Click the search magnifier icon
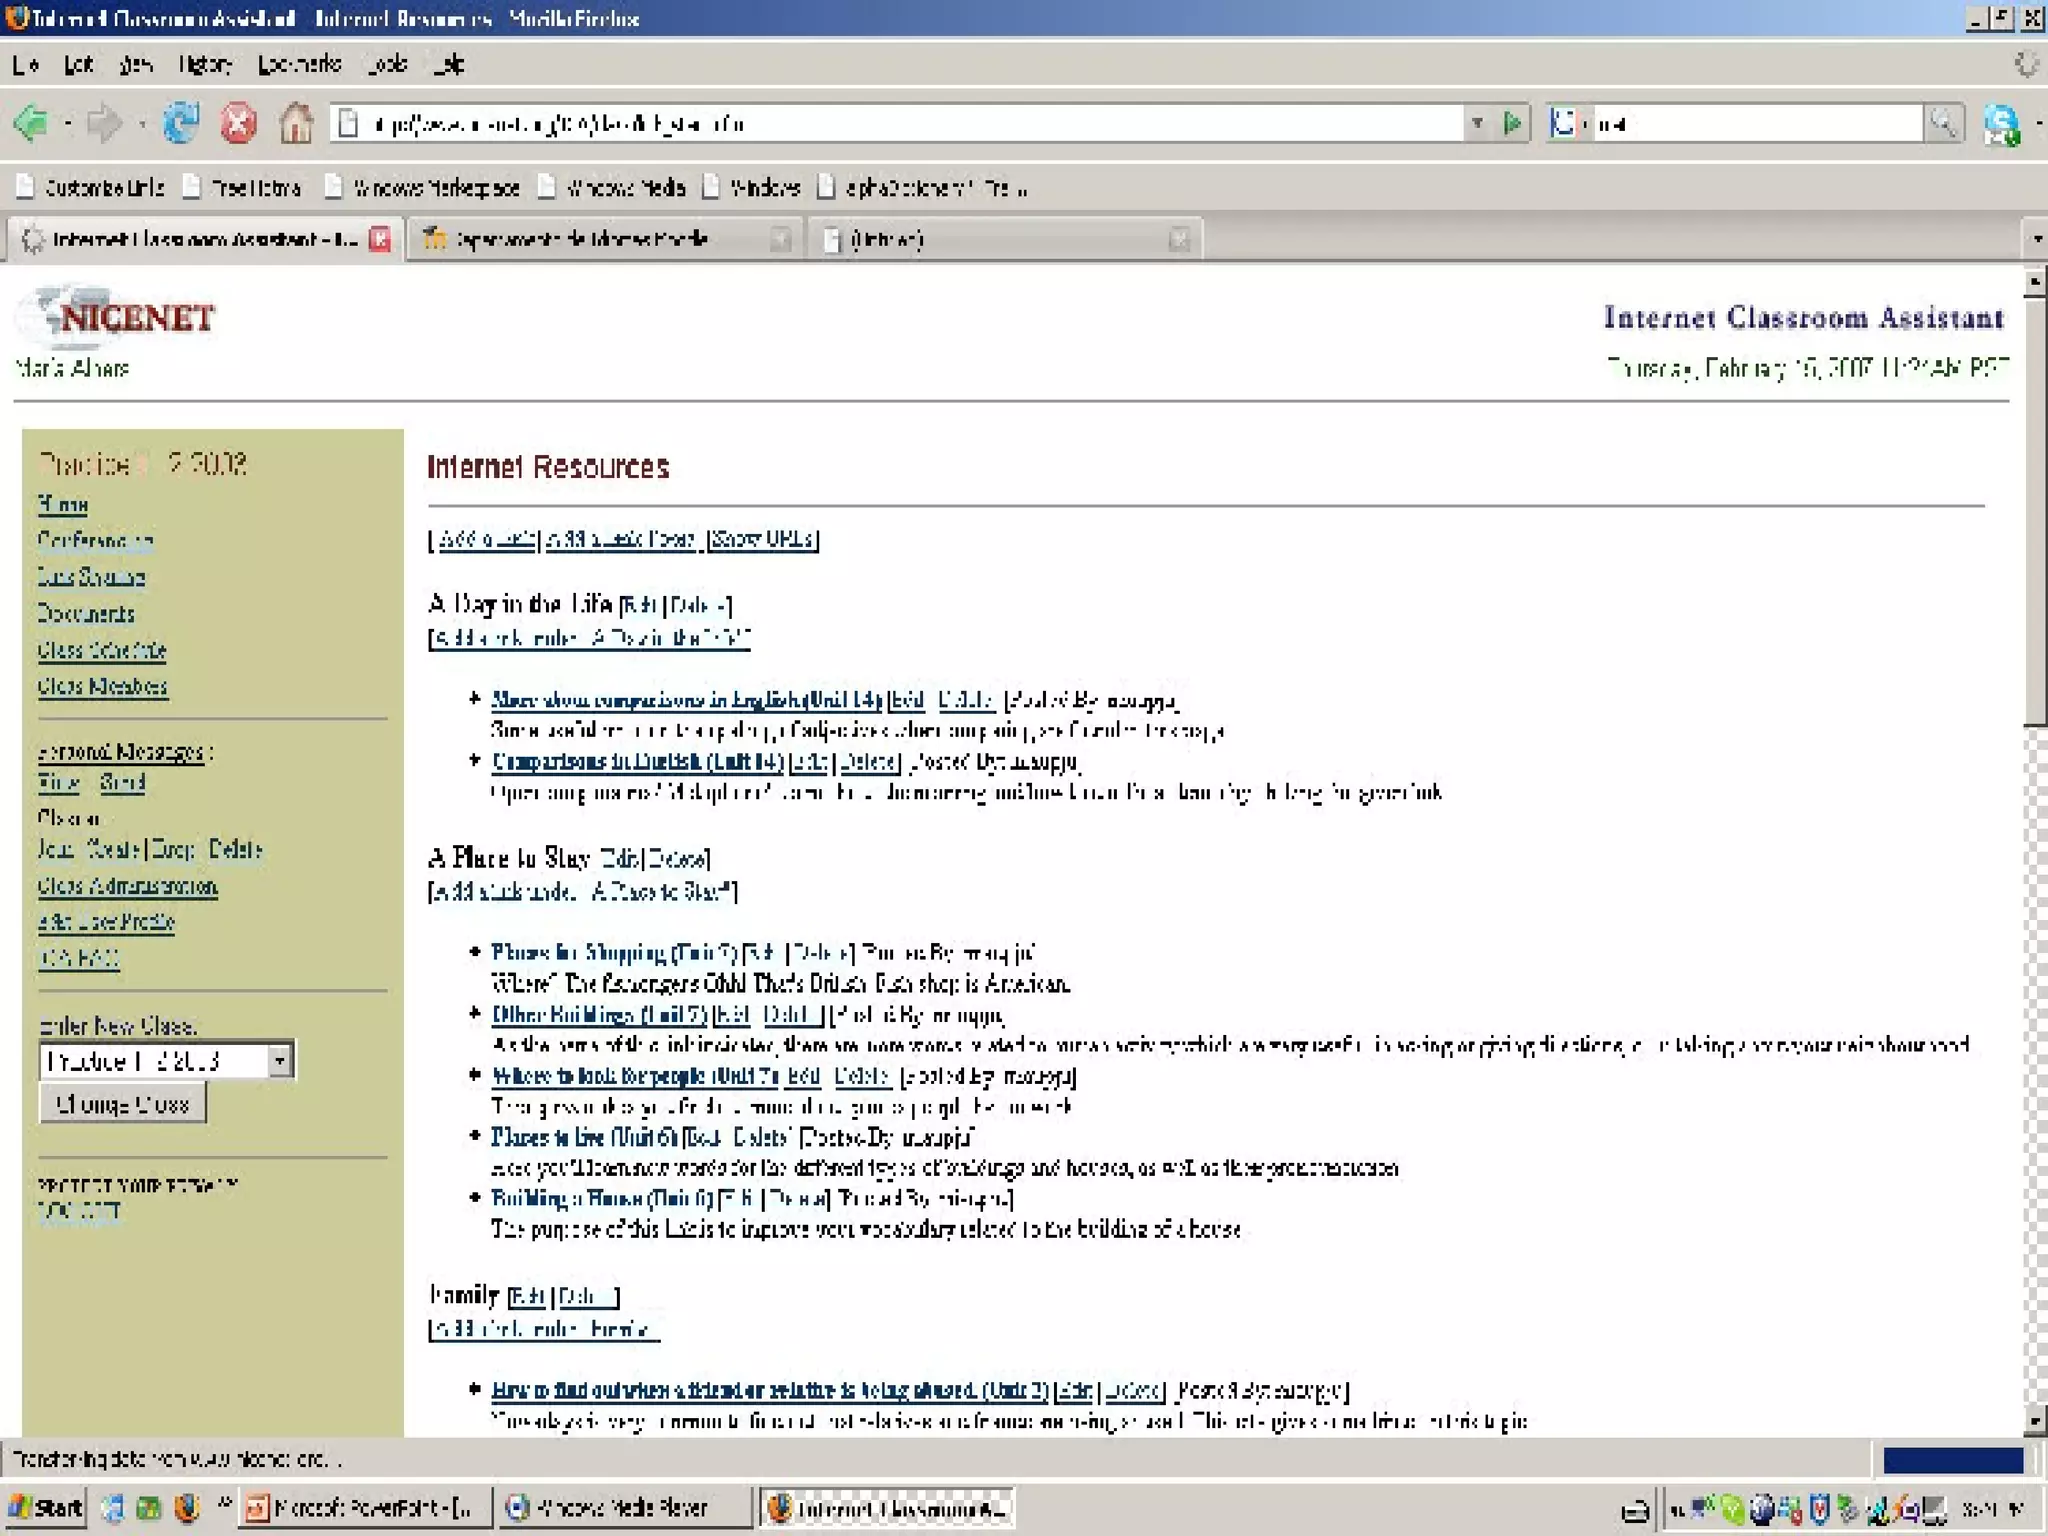 tap(1943, 124)
